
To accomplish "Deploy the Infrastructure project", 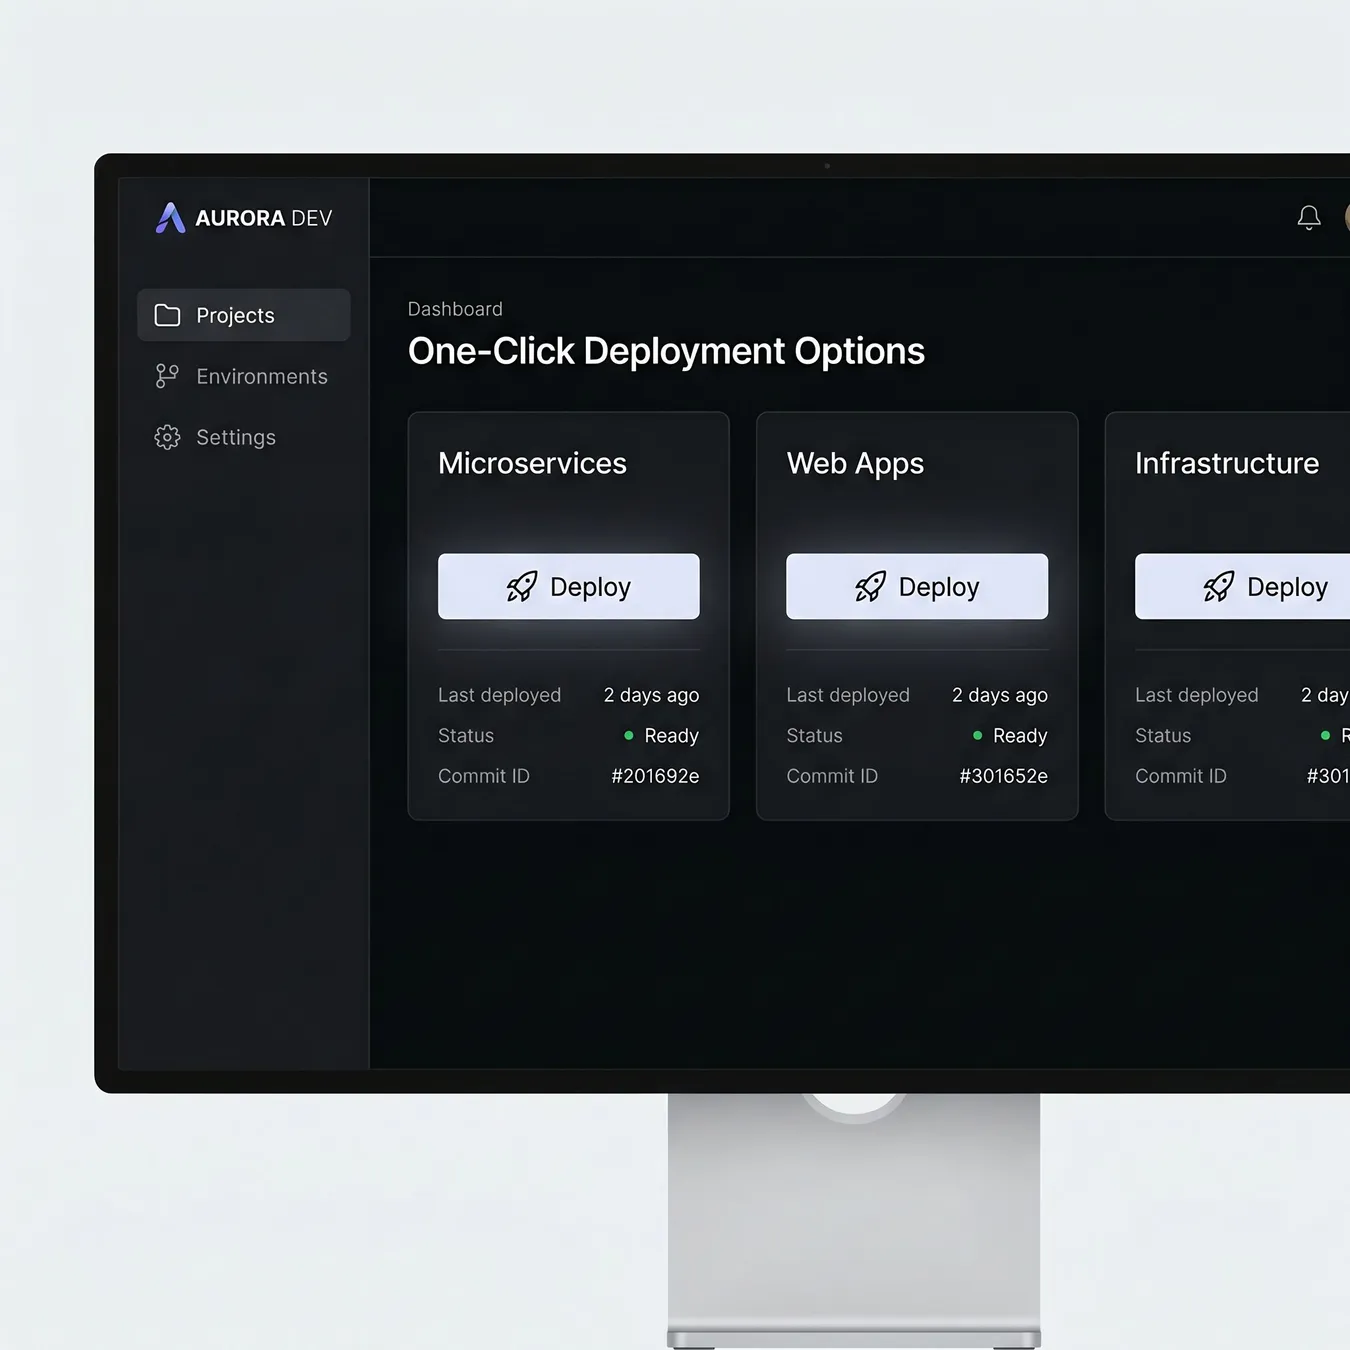I will [1243, 586].
